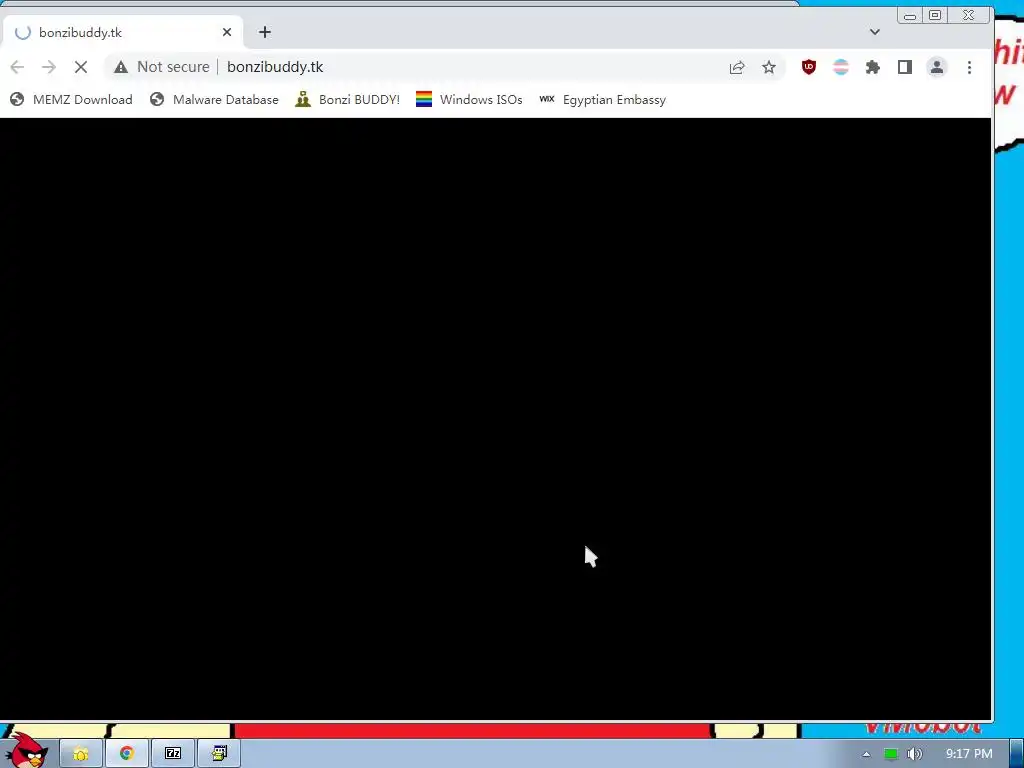Select the bonzibuddy.tk tab
This screenshot has width=1024, height=768.
click(122, 32)
